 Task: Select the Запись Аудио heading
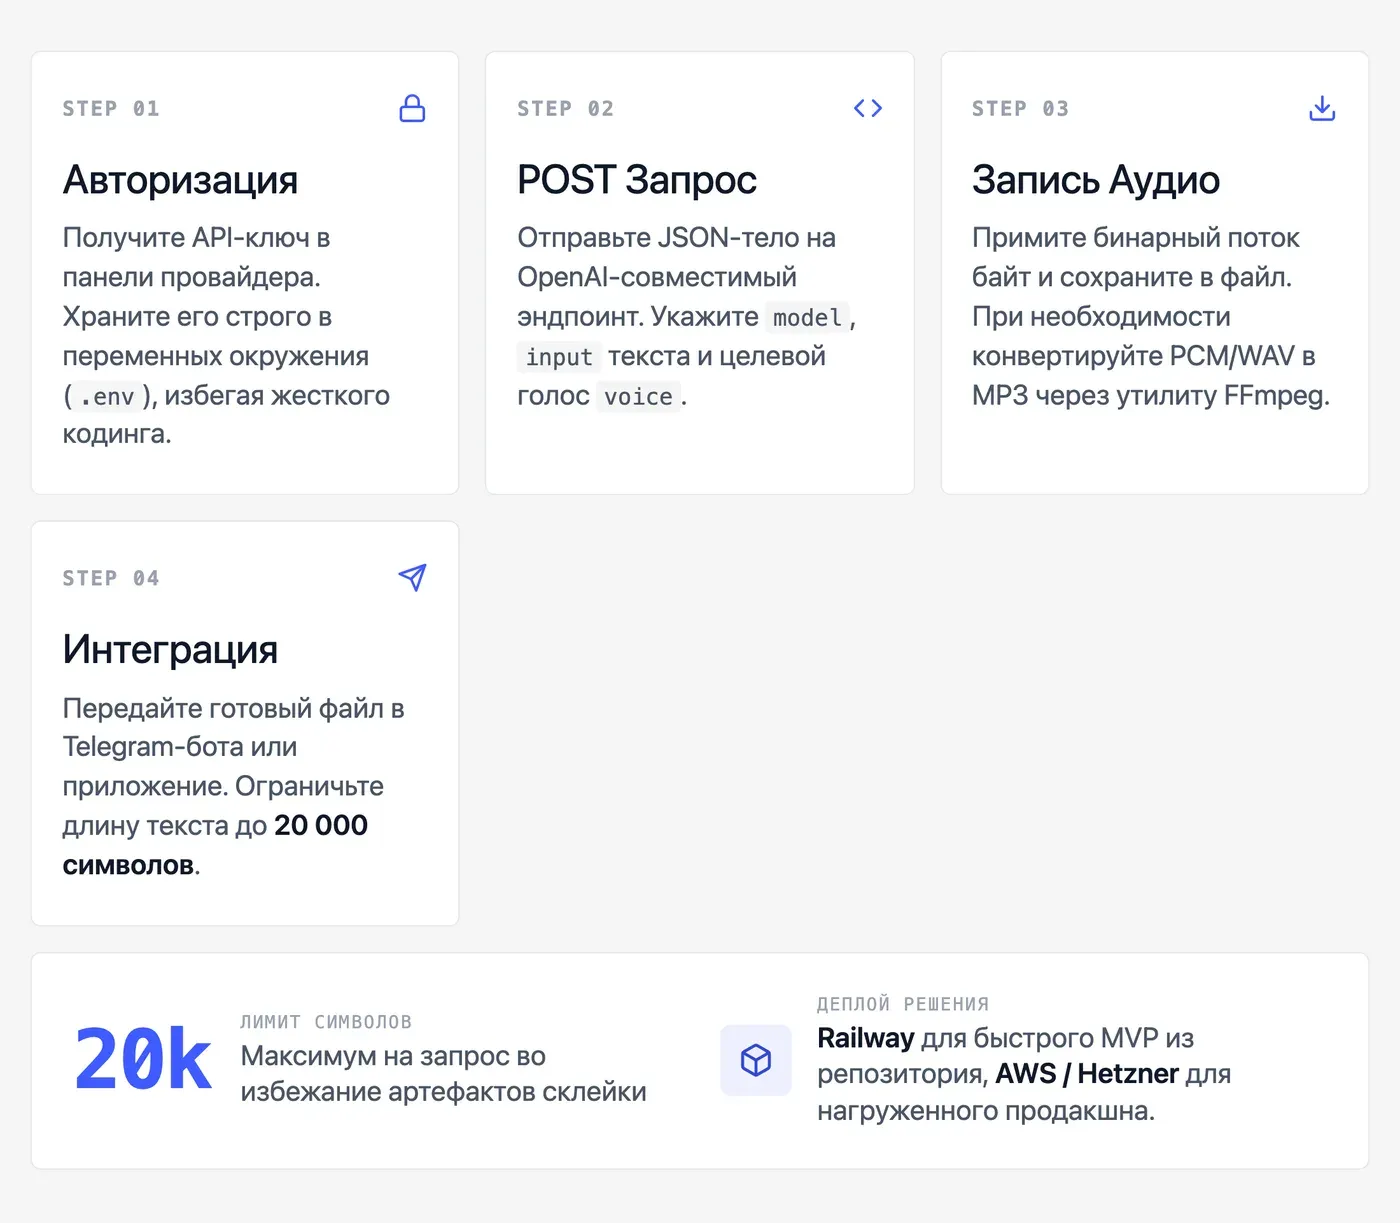coord(1096,180)
